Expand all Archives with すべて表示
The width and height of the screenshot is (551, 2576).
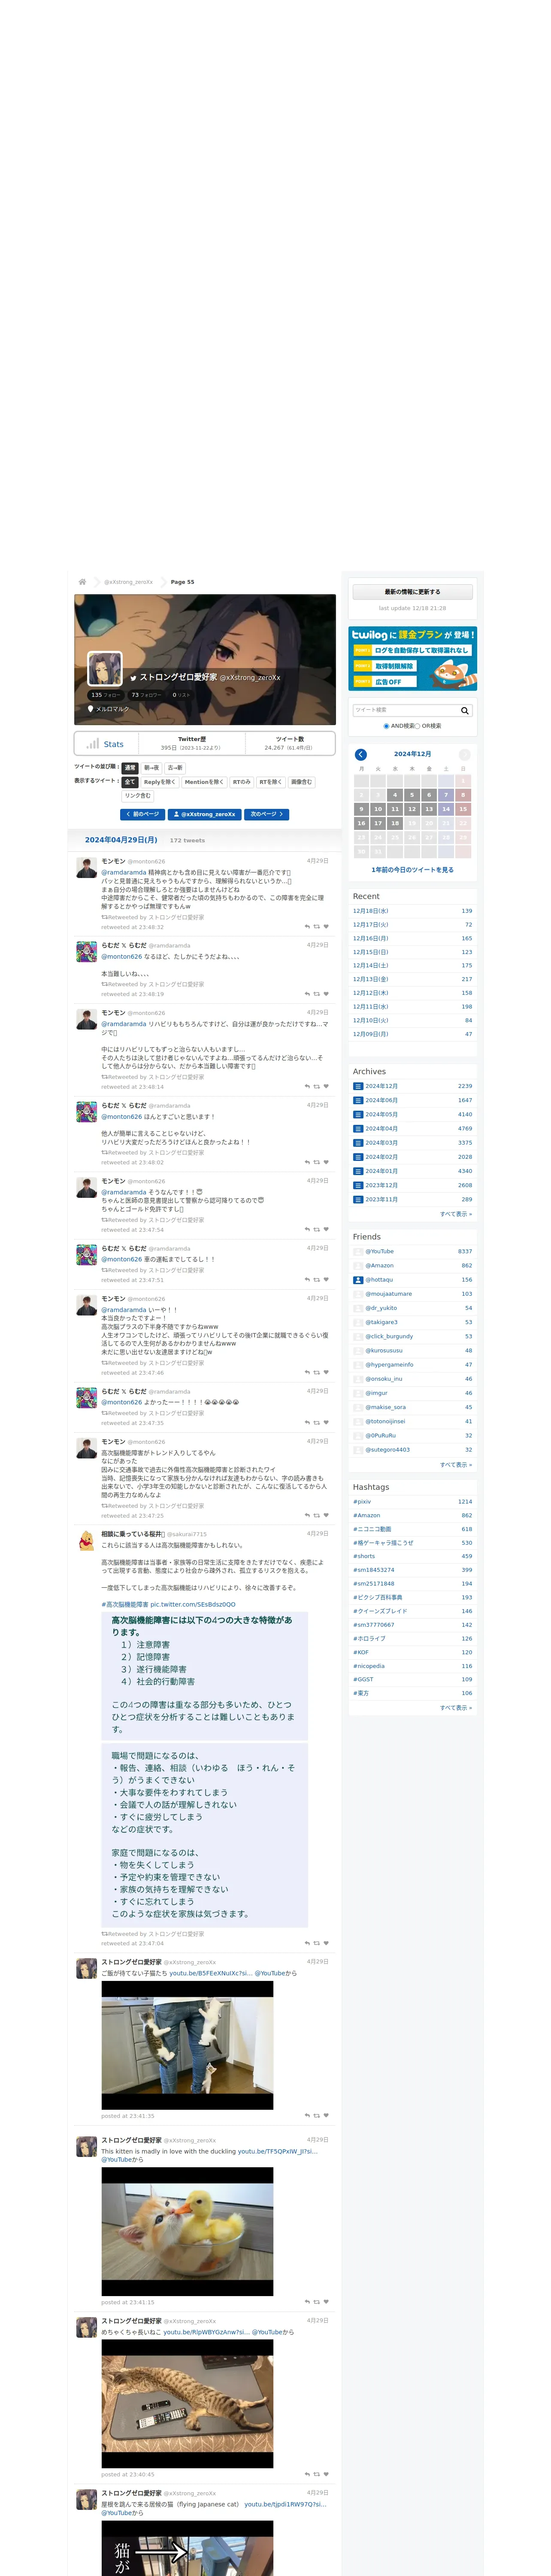coord(456,1214)
